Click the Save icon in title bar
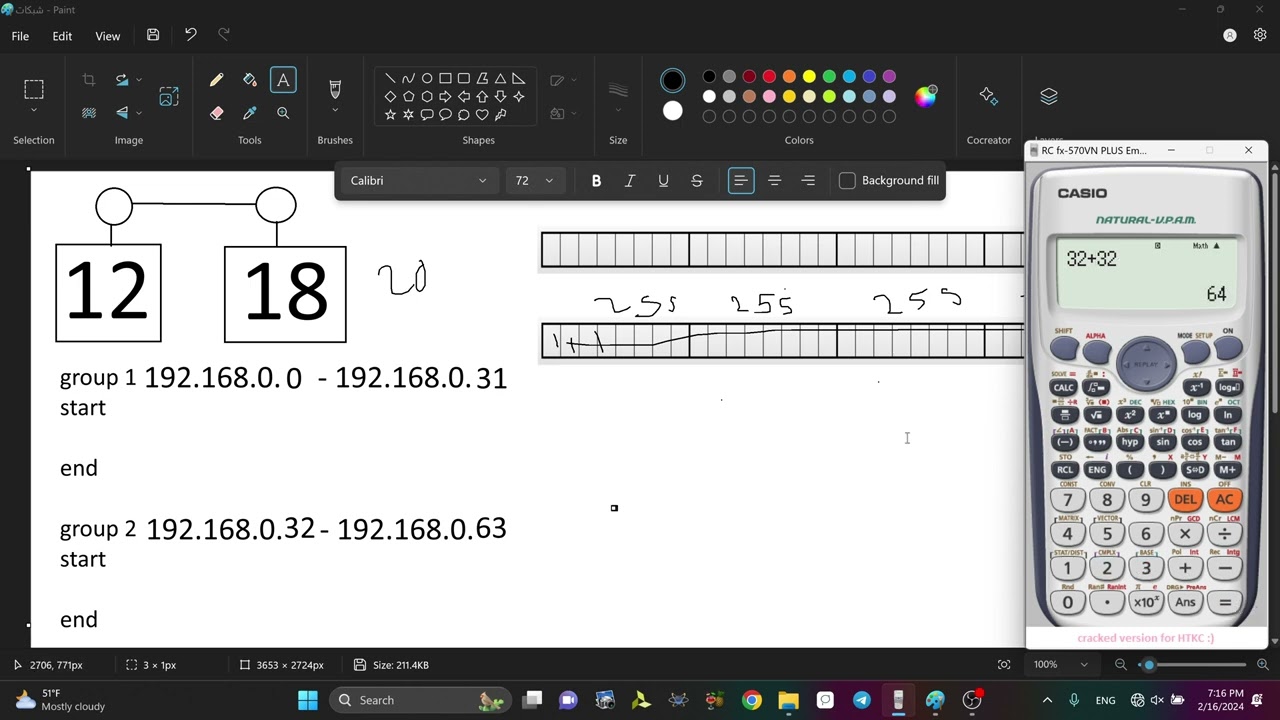The width and height of the screenshot is (1280, 720). click(x=153, y=35)
